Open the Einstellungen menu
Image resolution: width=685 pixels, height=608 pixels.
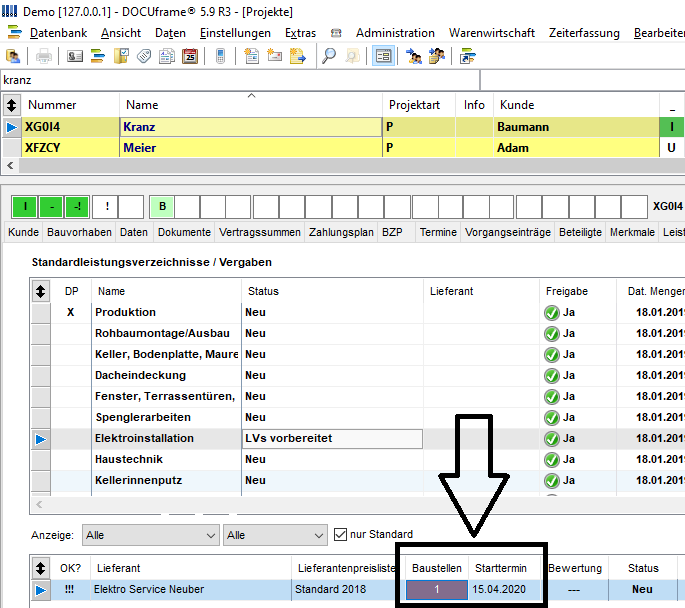235,33
